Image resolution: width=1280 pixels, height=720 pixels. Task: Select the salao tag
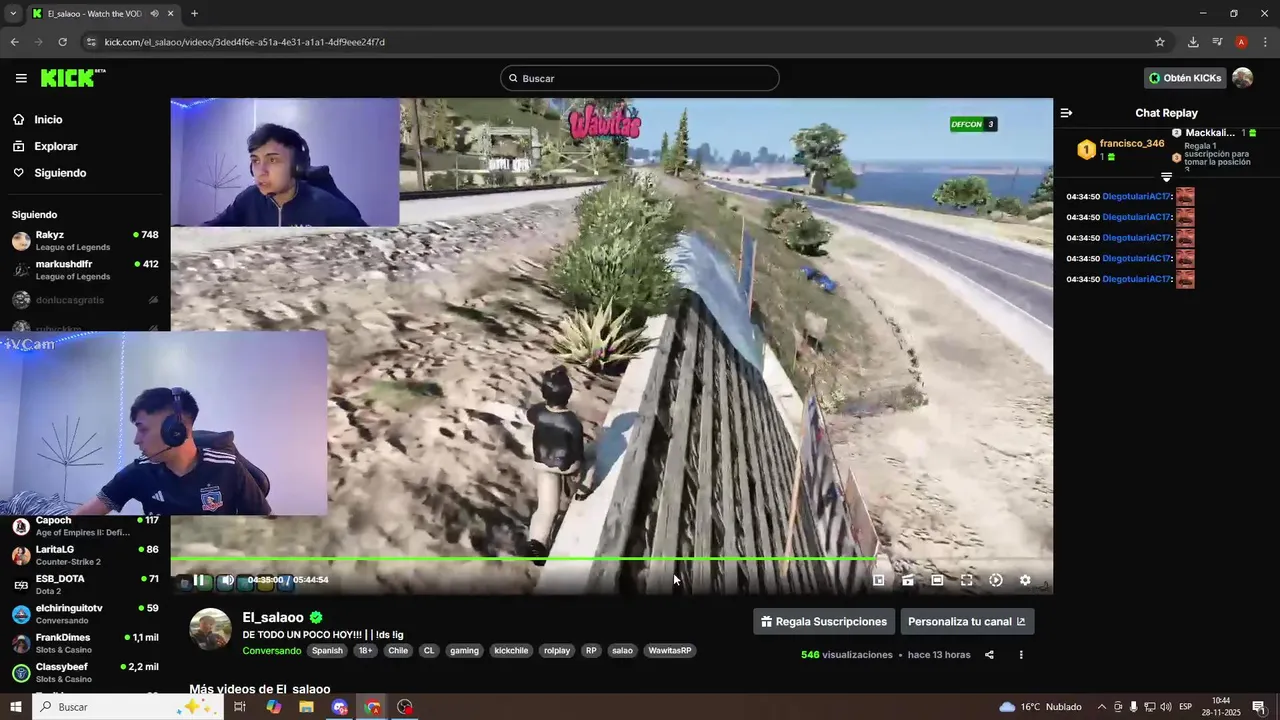click(622, 651)
